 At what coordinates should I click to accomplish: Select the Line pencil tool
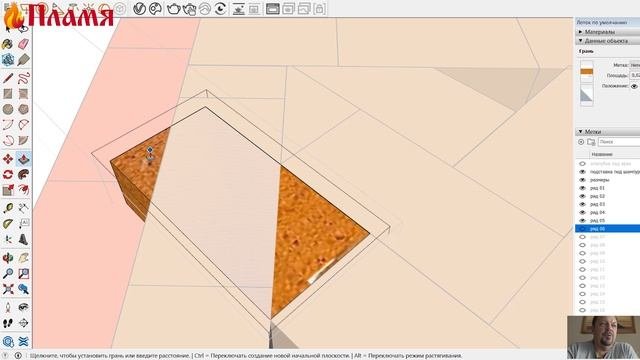tap(8, 78)
